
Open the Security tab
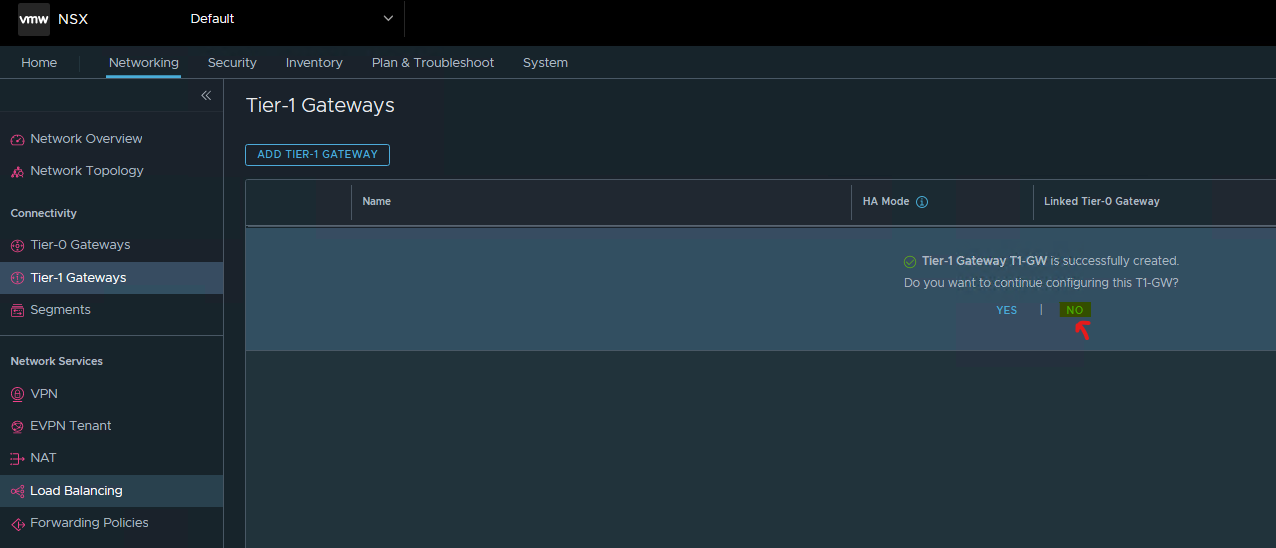[x=232, y=62]
